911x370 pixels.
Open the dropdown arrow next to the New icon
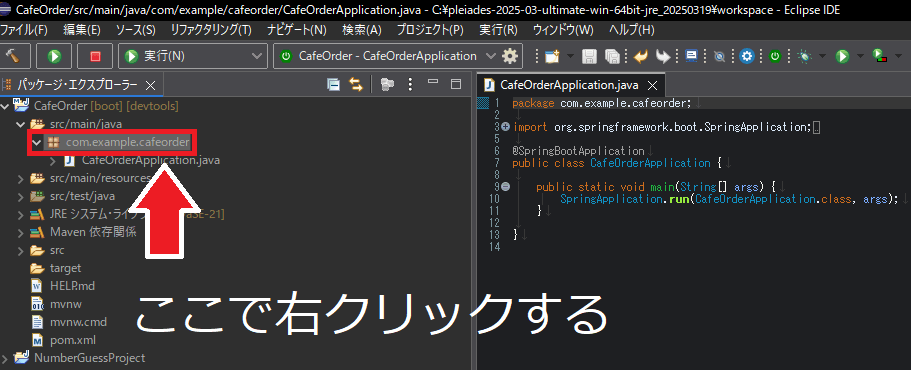[570, 56]
